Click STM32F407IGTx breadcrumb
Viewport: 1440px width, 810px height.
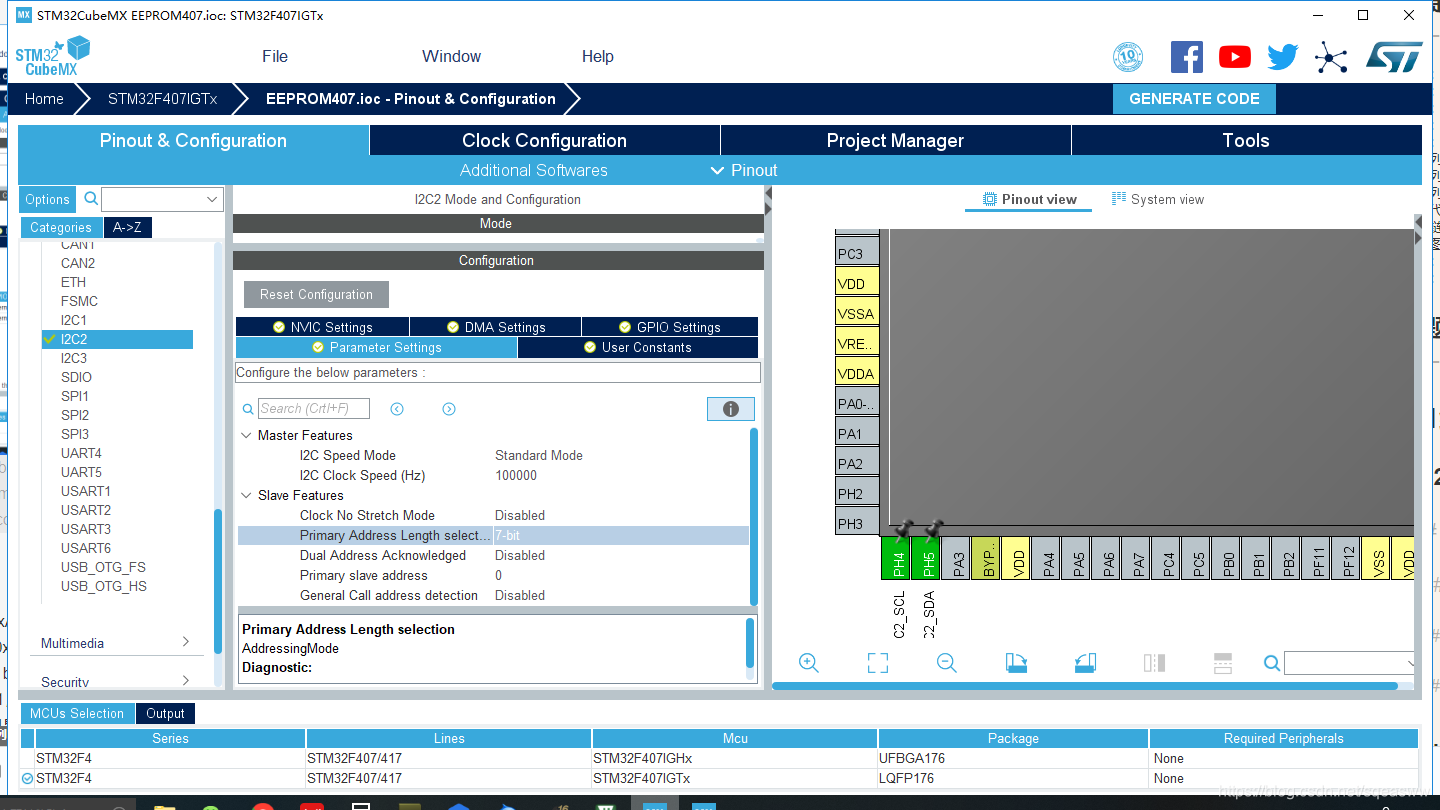click(162, 99)
